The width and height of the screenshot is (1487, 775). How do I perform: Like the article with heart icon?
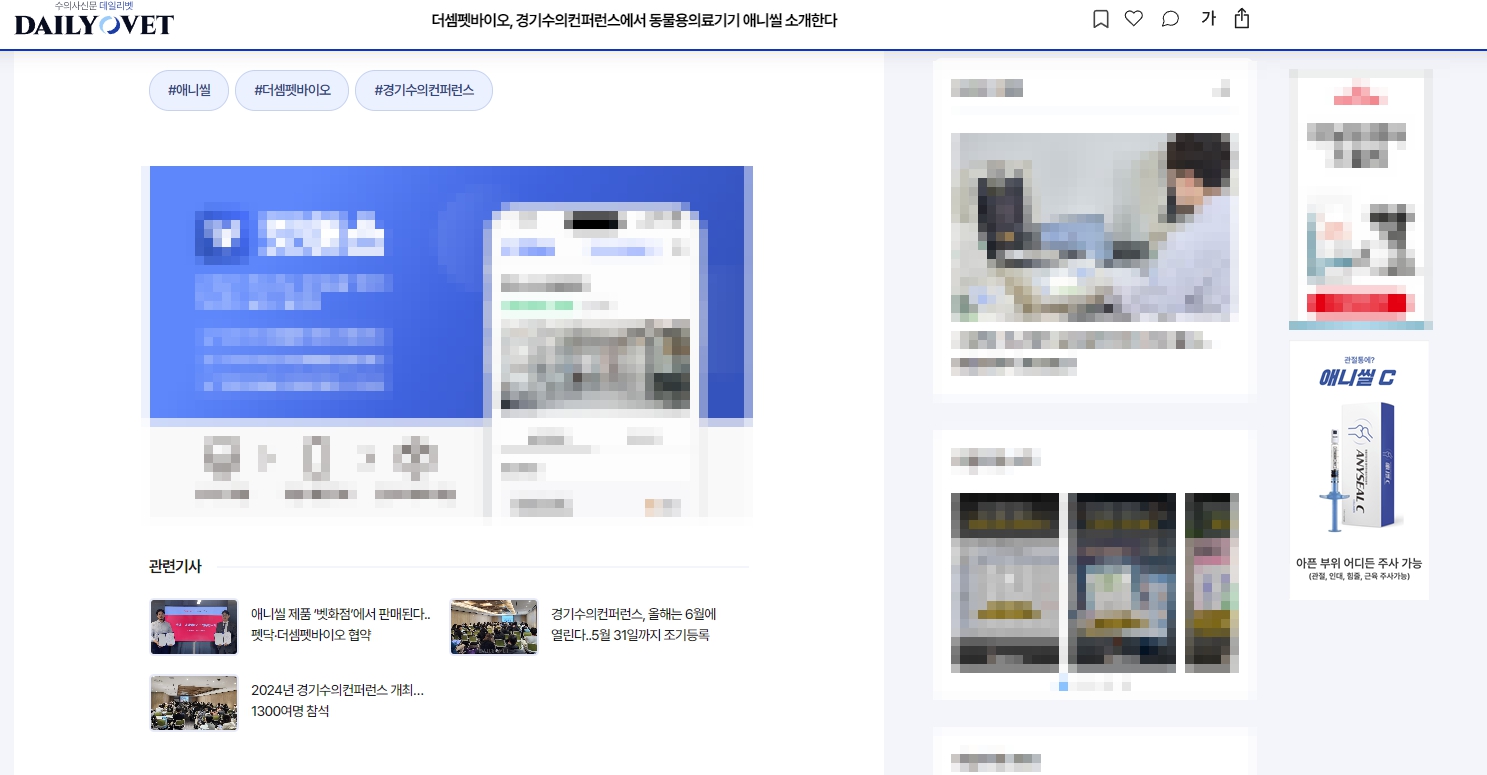tap(1133, 19)
